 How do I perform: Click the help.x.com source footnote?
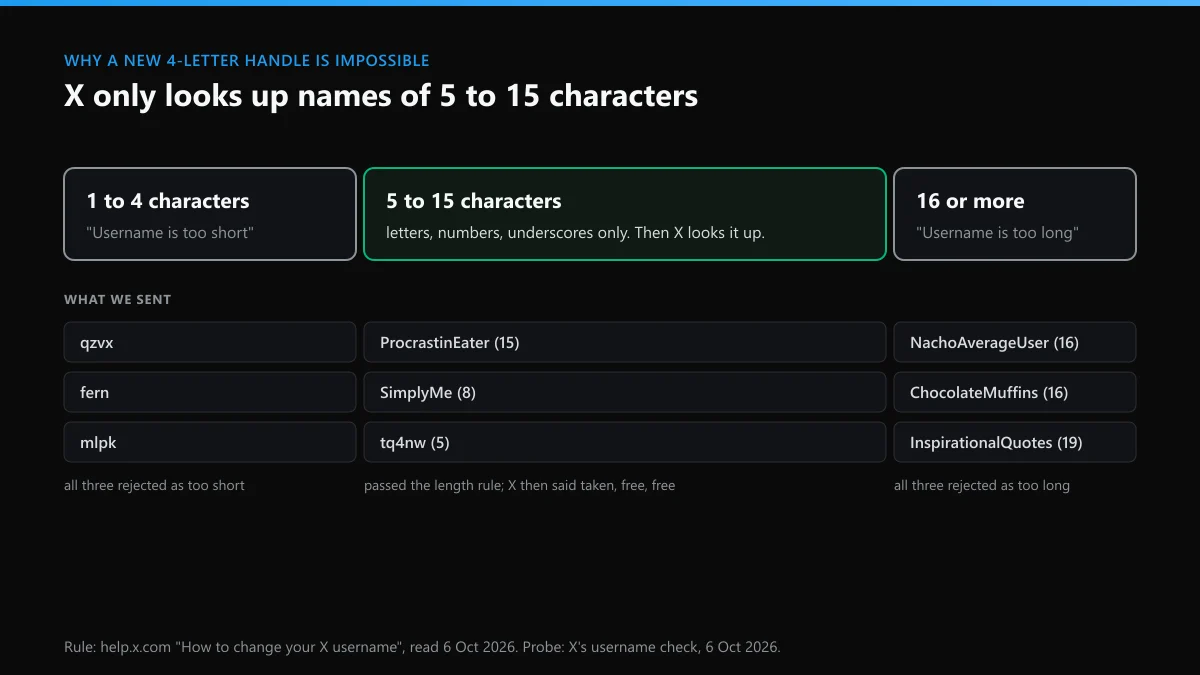pyautogui.click(x=422, y=647)
